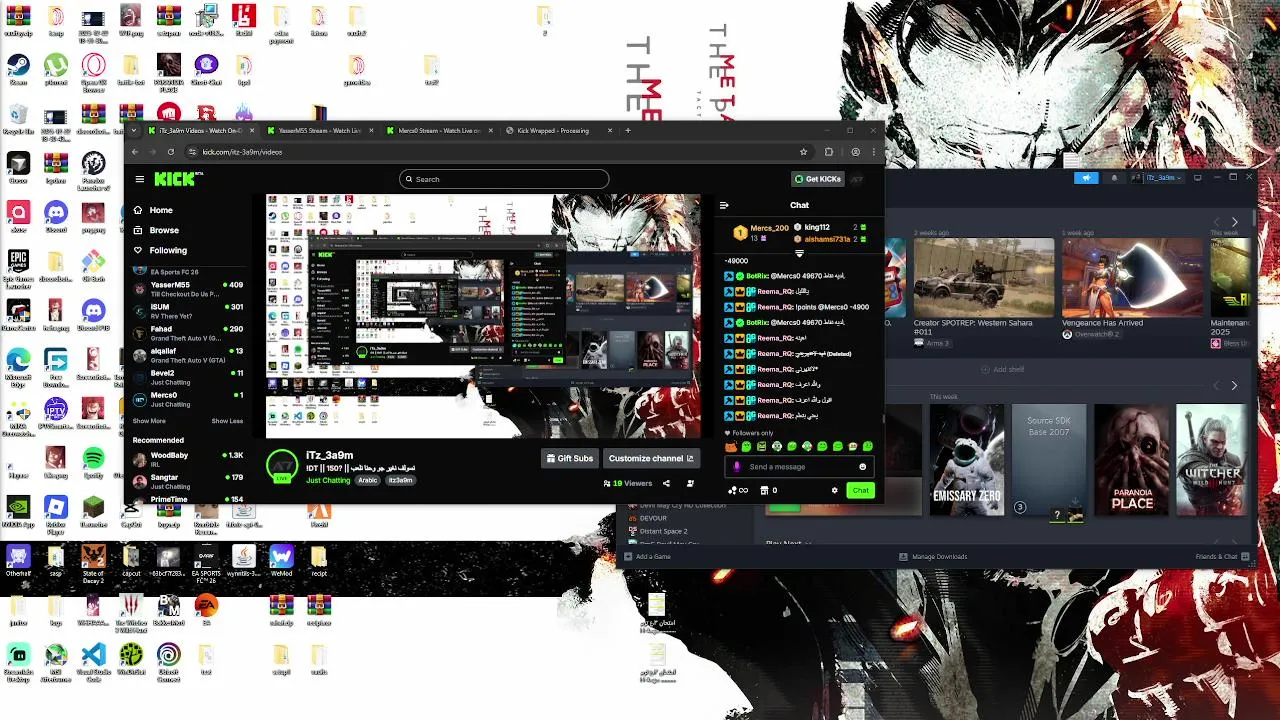The image size is (1280, 720).
Task: Open a new browser tab
Action: click(x=628, y=130)
